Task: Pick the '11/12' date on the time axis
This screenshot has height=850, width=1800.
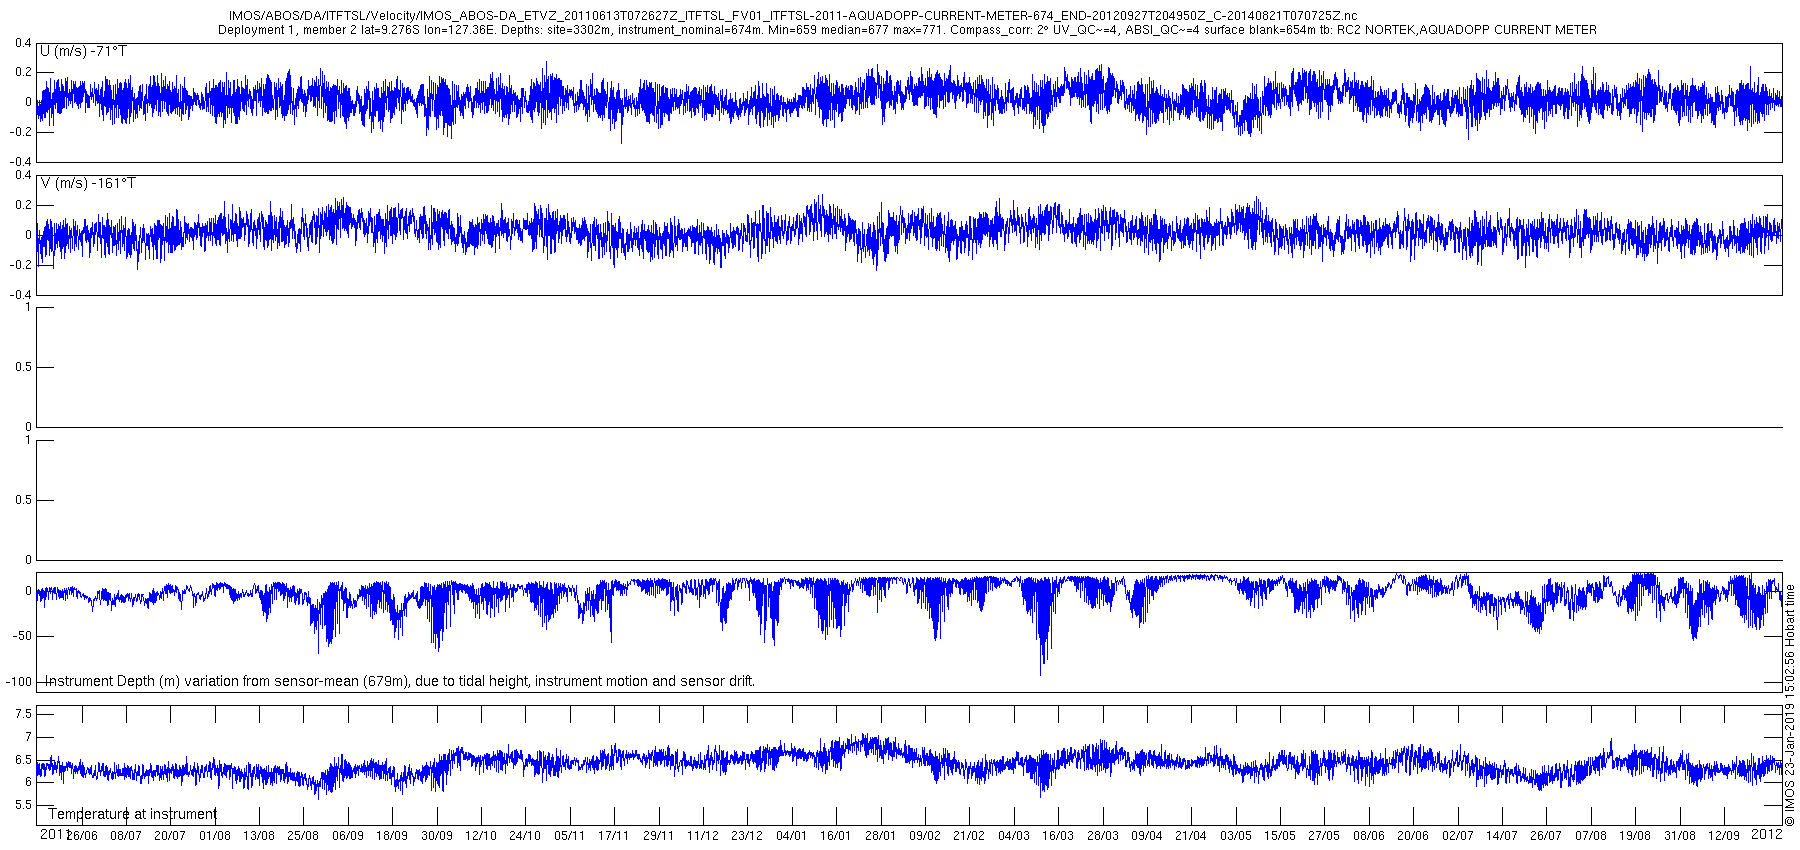Action: 702,836
